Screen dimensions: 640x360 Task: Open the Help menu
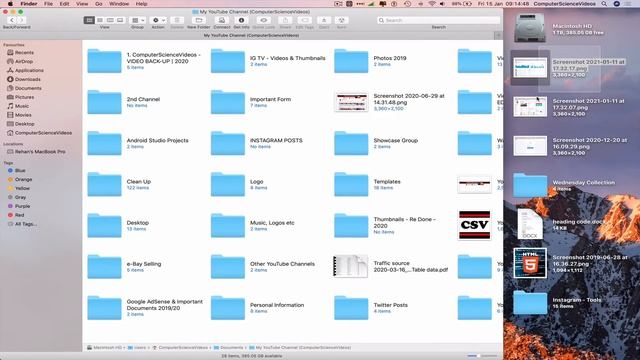point(141,4)
